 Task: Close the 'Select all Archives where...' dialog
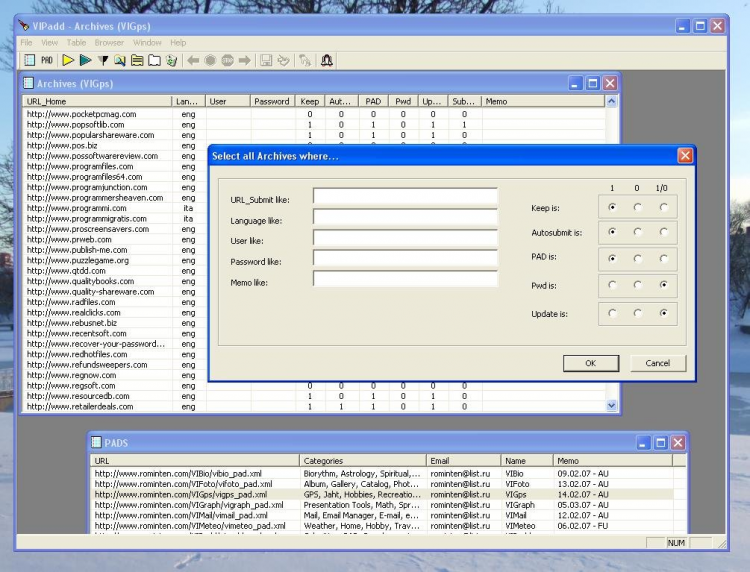[x=685, y=155]
